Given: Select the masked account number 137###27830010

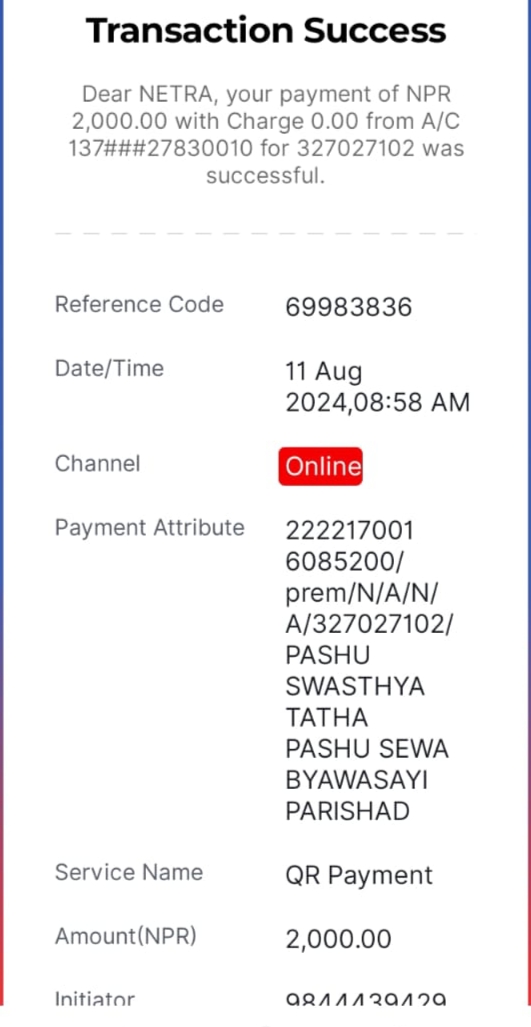Looking at the screenshot, I should point(160,149).
